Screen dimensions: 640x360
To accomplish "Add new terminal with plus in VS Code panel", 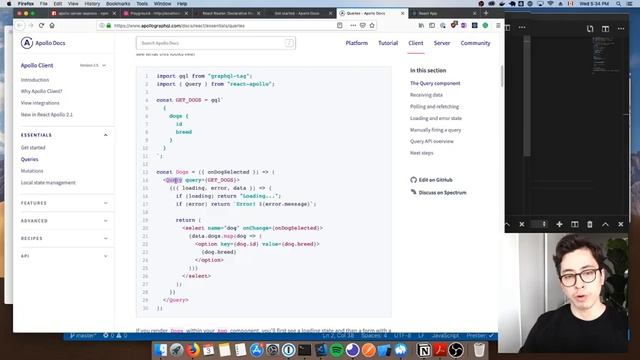I will click(559, 224).
